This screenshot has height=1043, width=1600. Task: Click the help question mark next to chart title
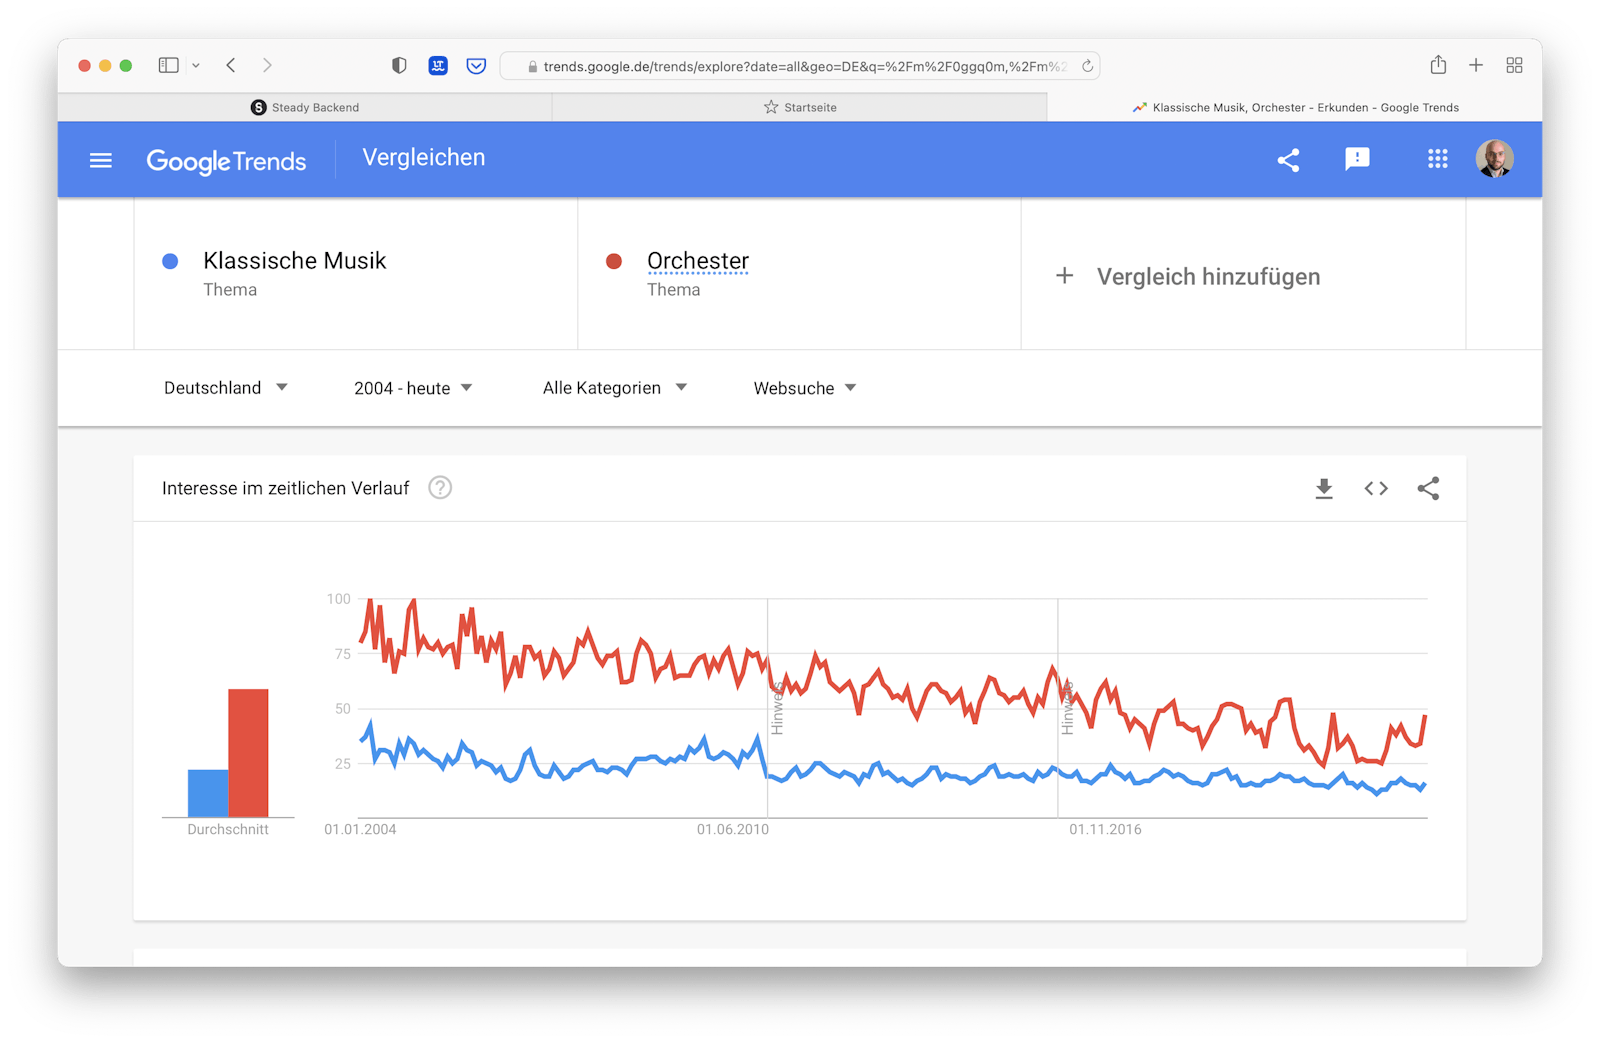click(x=440, y=488)
